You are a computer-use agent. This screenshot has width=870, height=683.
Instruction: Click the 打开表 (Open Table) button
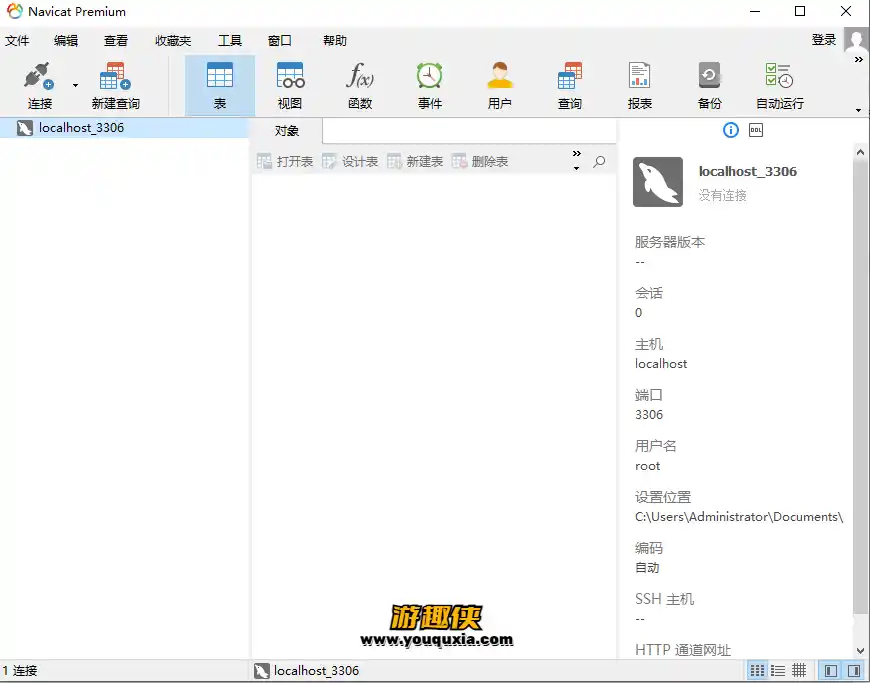(285, 161)
